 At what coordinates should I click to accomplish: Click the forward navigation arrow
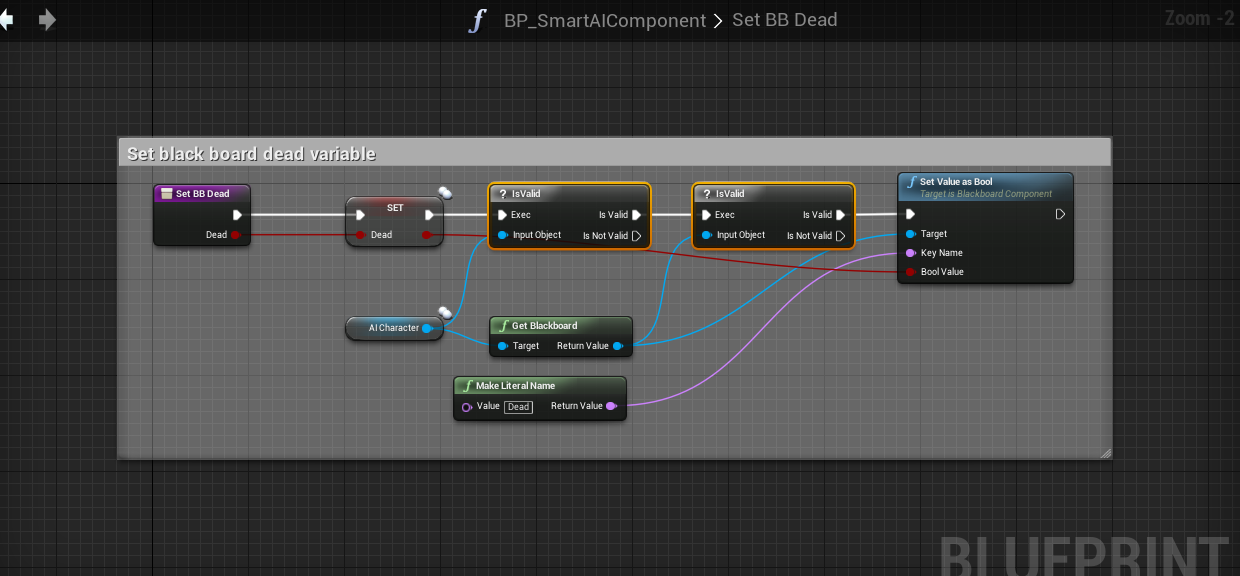(x=47, y=20)
